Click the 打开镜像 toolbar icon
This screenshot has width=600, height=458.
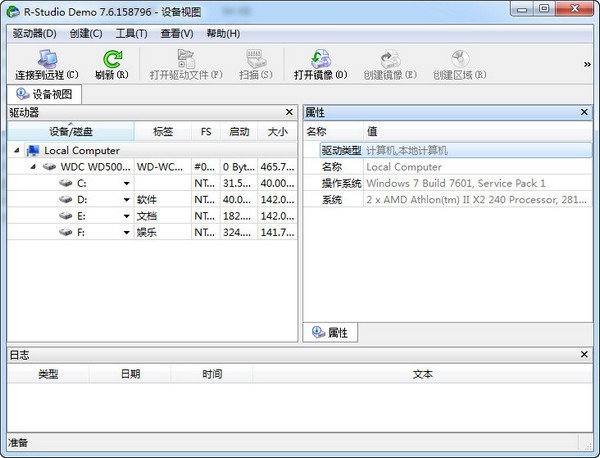tap(320, 59)
